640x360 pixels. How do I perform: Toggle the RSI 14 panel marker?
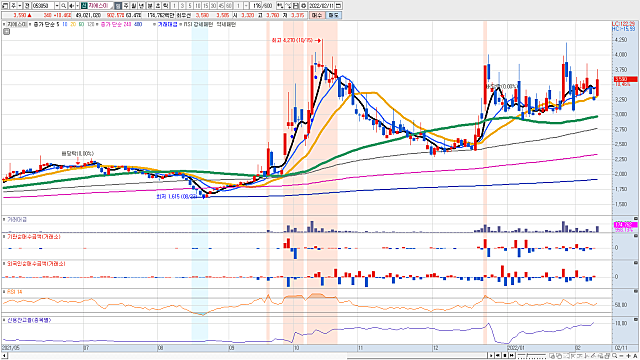(4, 292)
